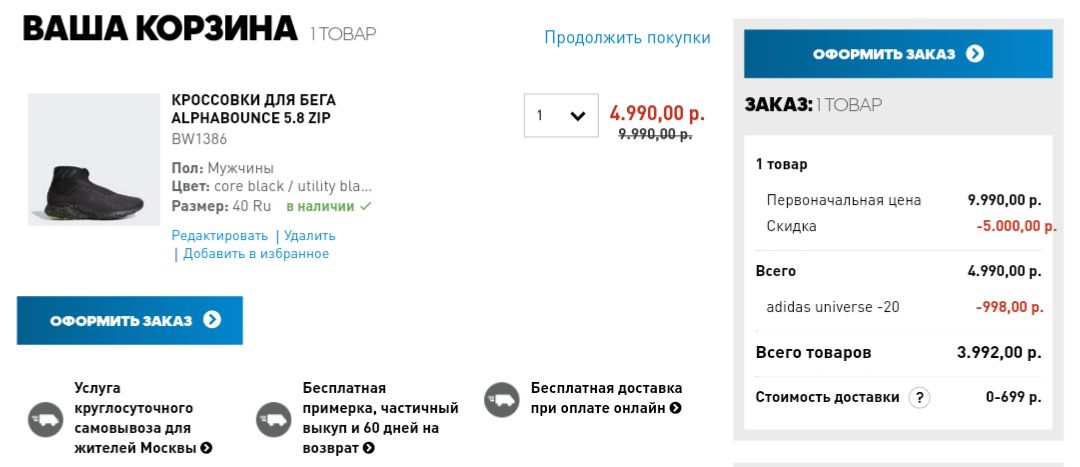Click the arrow after 'при оплате онлайн'
This screenshot has width=1080, height=467.
[x=676, y=408]
